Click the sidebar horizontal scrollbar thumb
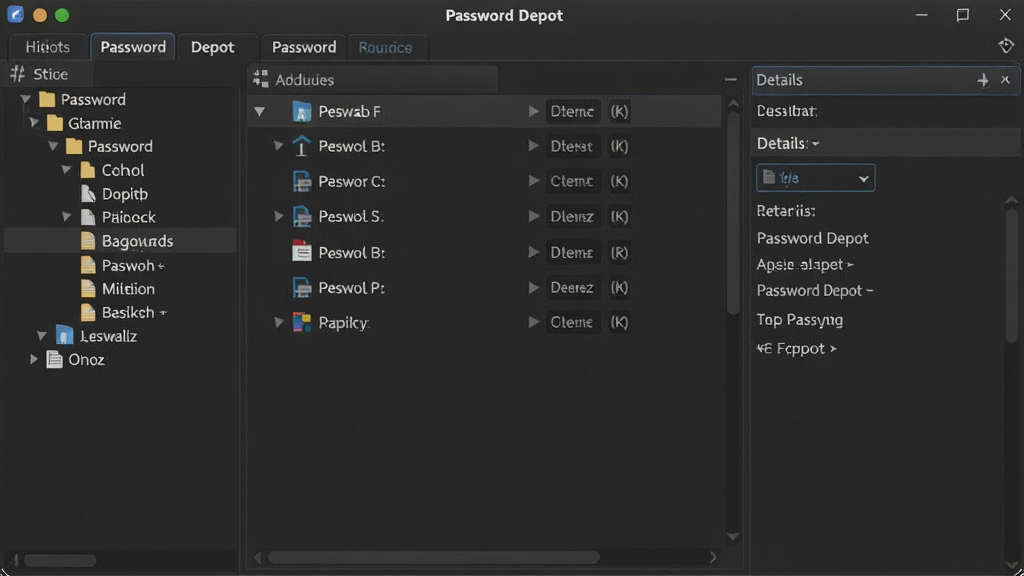 60,560
